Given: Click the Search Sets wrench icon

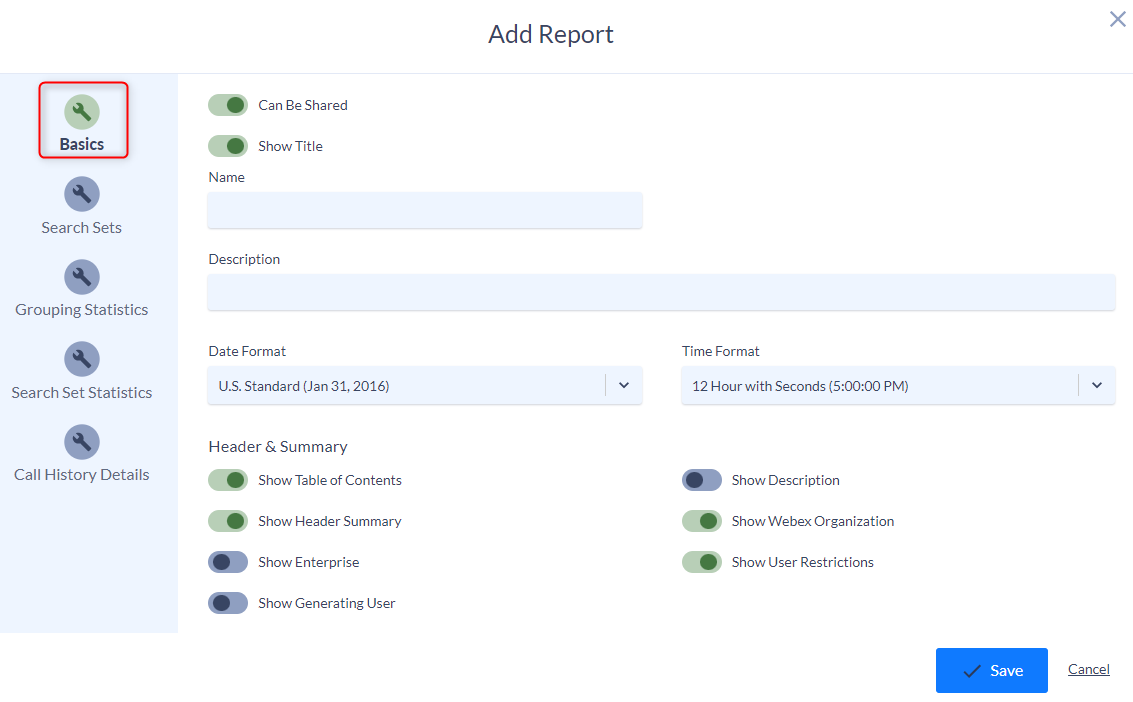Looking at the screenshot, I should tap(81, 194).
